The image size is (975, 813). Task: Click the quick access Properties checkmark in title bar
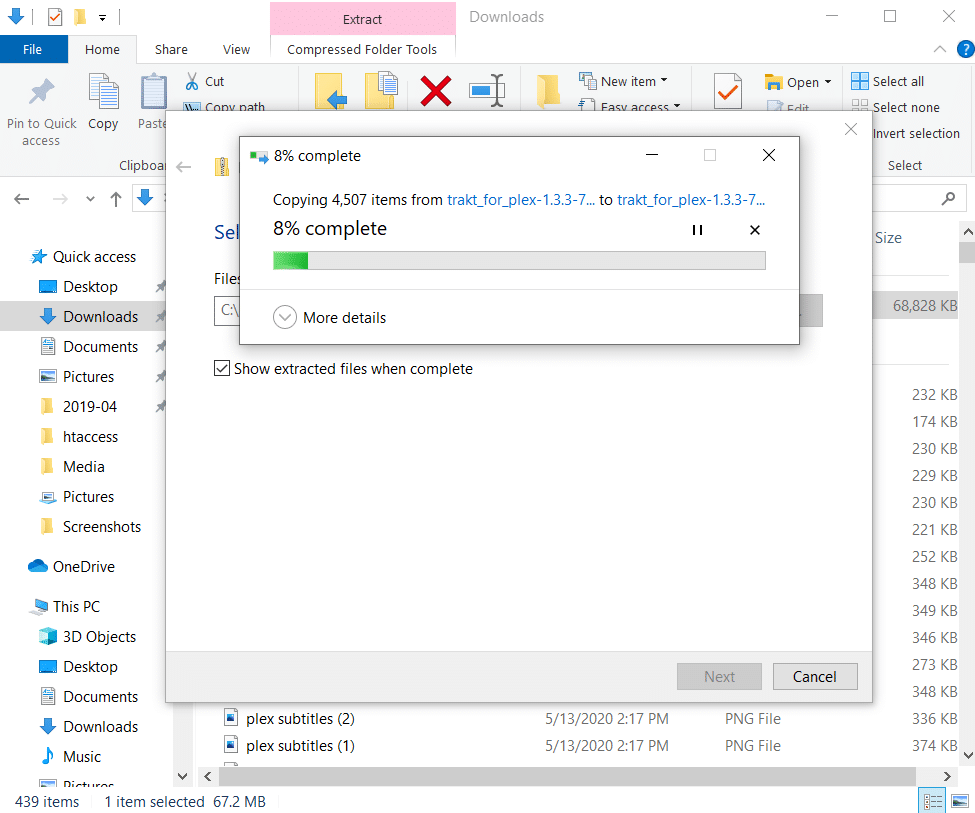click(x=55, y=17)
